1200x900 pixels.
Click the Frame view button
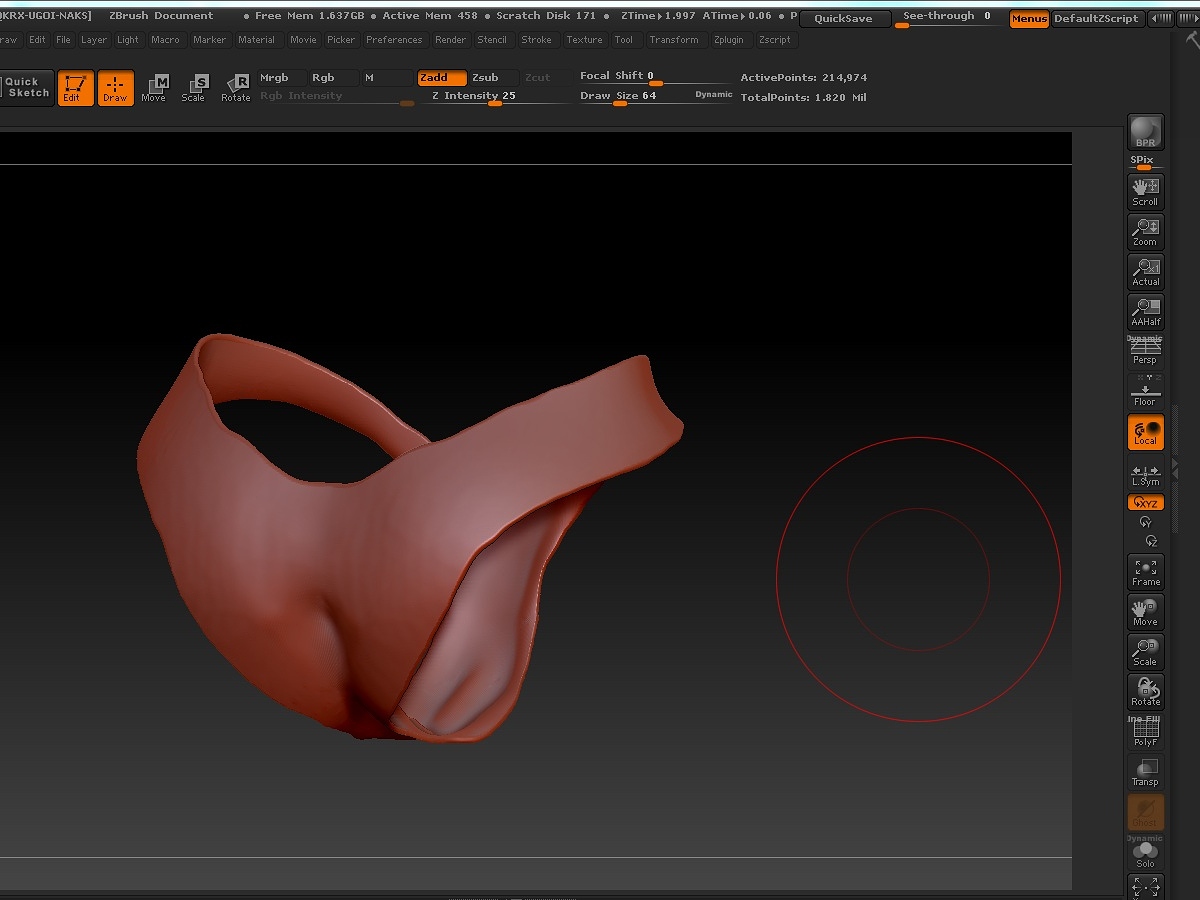pos(1145,572)
